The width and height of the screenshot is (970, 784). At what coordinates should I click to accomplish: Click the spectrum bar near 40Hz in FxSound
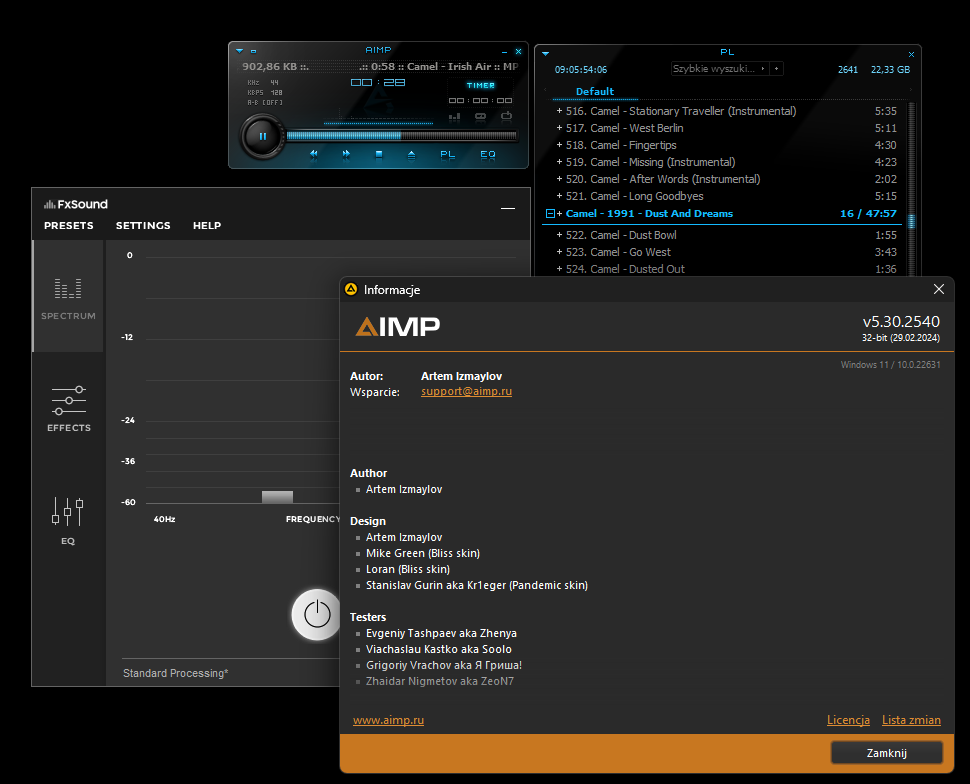pyautogui.click(x=277, y=497)
